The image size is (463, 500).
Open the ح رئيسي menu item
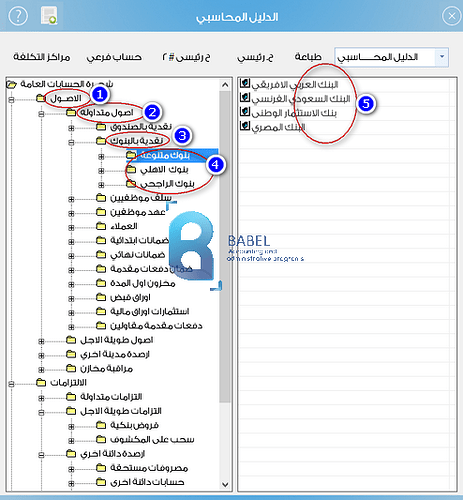(x=255, y=57)
